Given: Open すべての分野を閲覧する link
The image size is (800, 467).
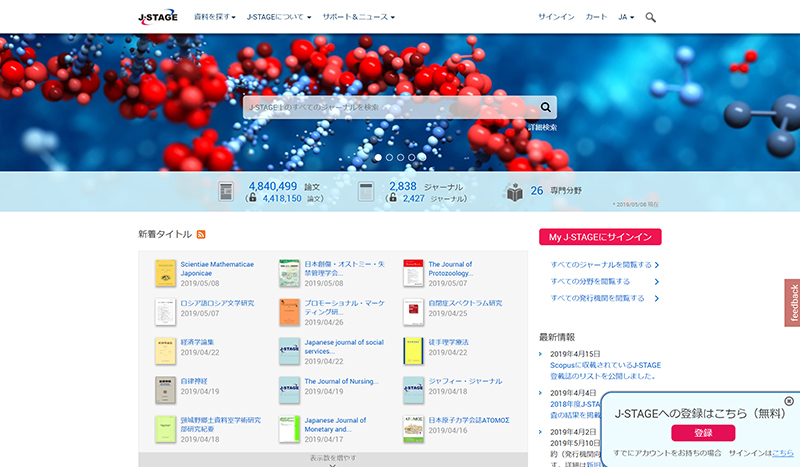Looking at the screenshot, I should pyautogui.click(x=605, y=281).
